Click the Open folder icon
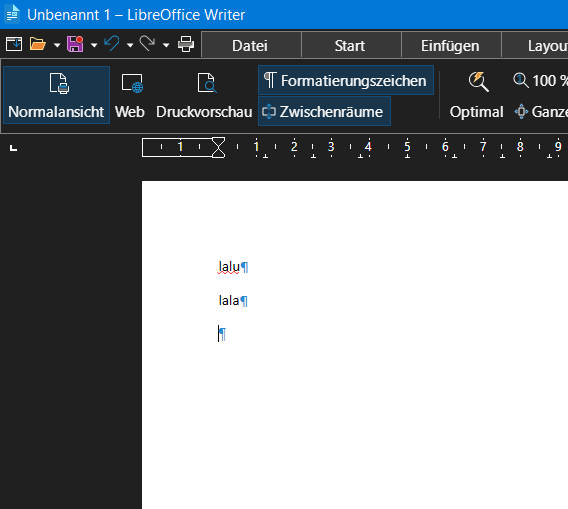Screen dimensions: 568x509 (38, 44)
